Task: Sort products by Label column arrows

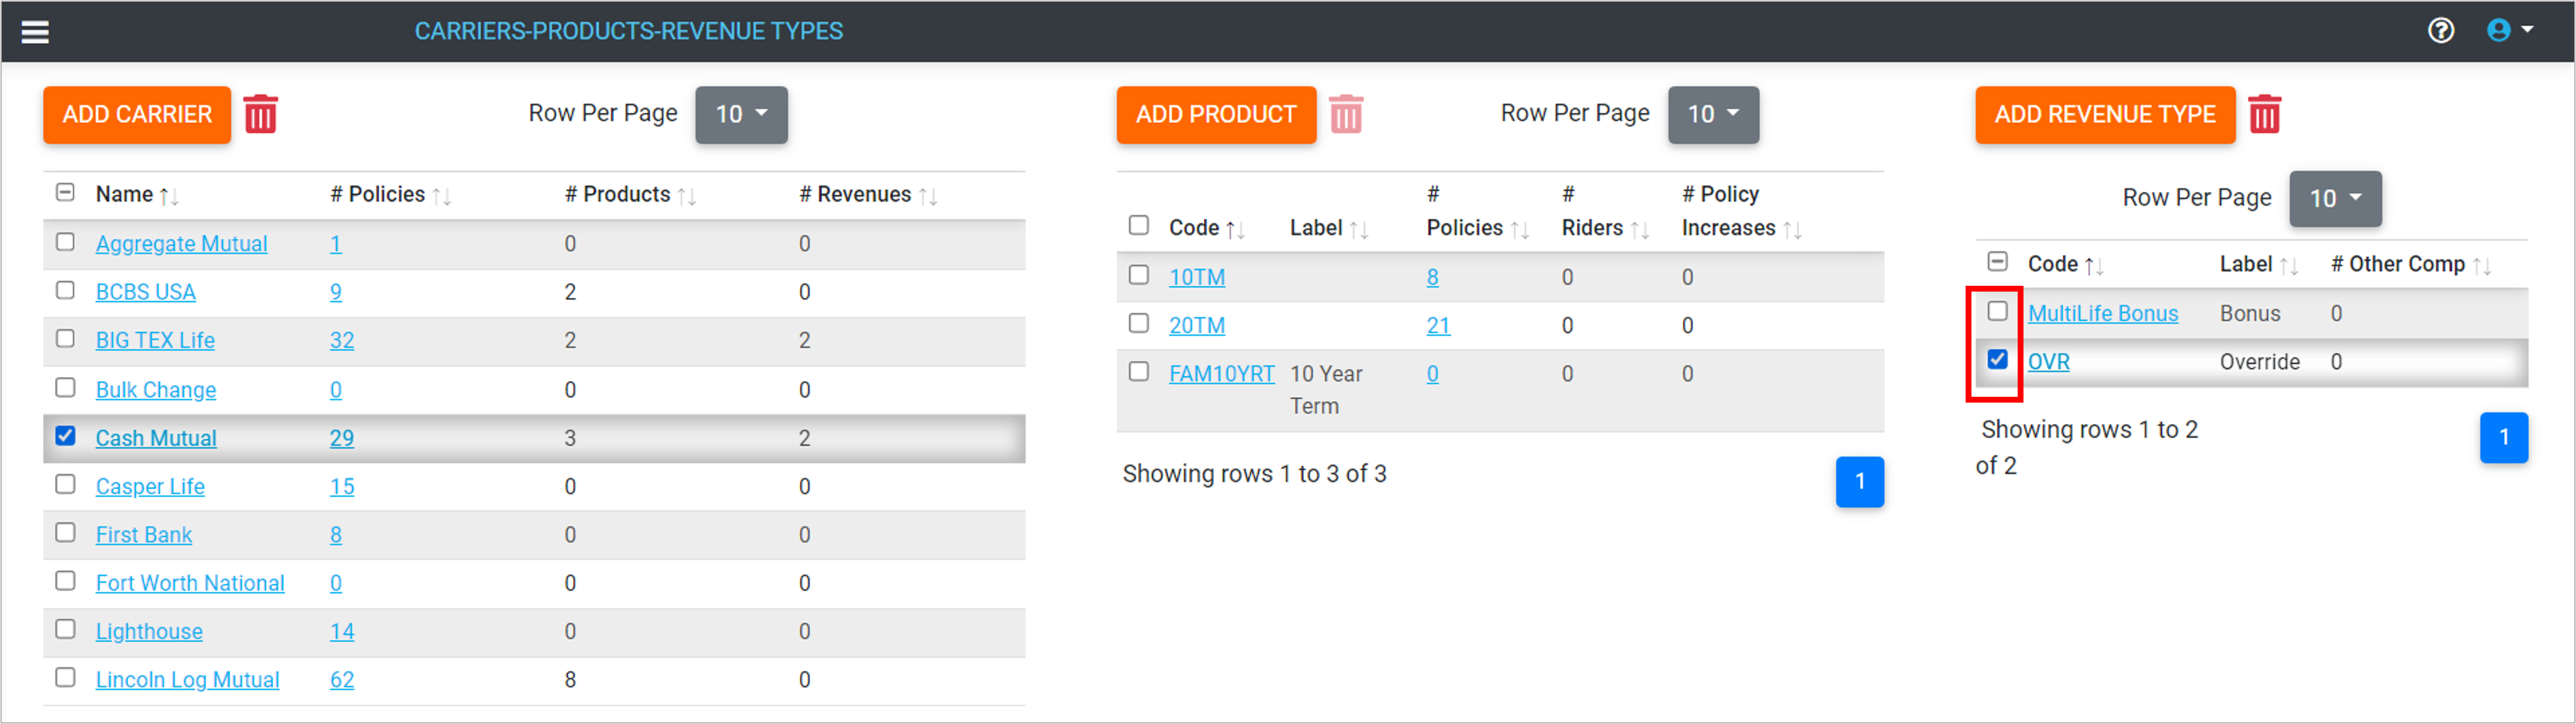Action: pos(1358,230)
